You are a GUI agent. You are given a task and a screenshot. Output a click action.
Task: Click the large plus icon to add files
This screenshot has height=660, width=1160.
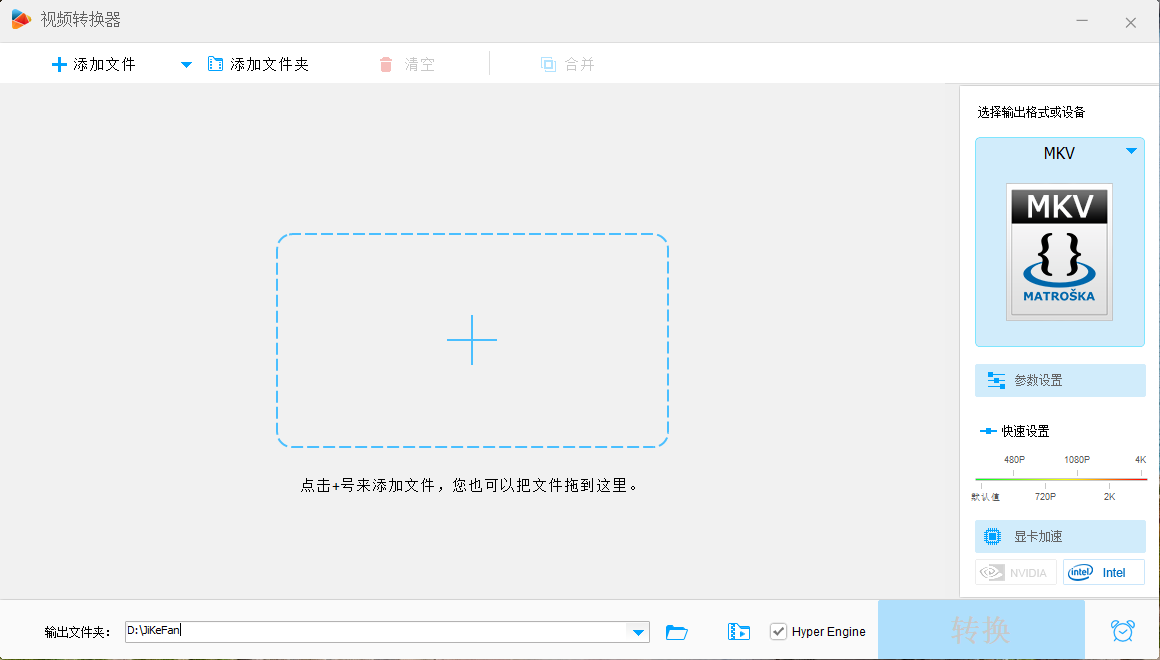tap(472, 340)
